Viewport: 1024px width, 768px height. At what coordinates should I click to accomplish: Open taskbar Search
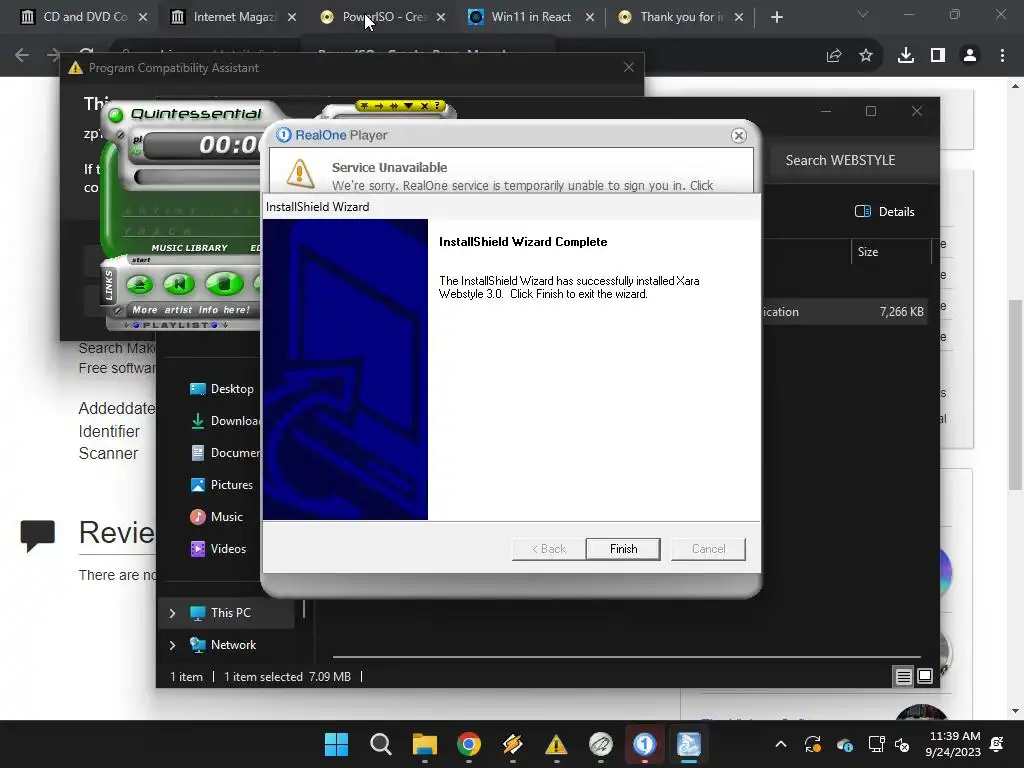381,744
